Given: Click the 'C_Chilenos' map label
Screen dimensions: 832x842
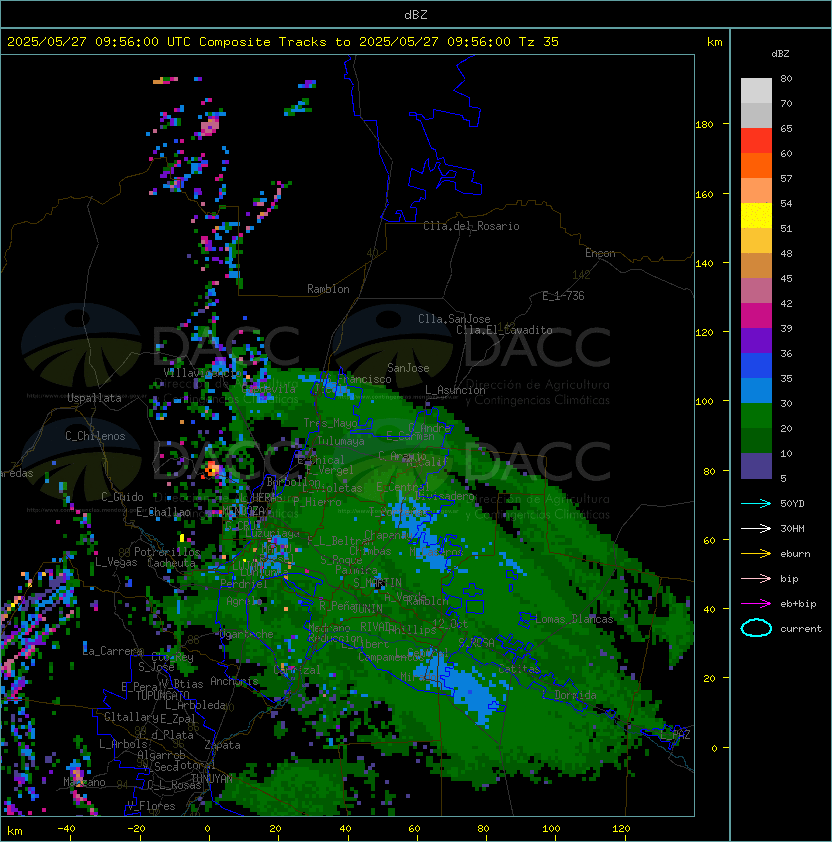Looking at the screenshot, I should tap(95, 436).
